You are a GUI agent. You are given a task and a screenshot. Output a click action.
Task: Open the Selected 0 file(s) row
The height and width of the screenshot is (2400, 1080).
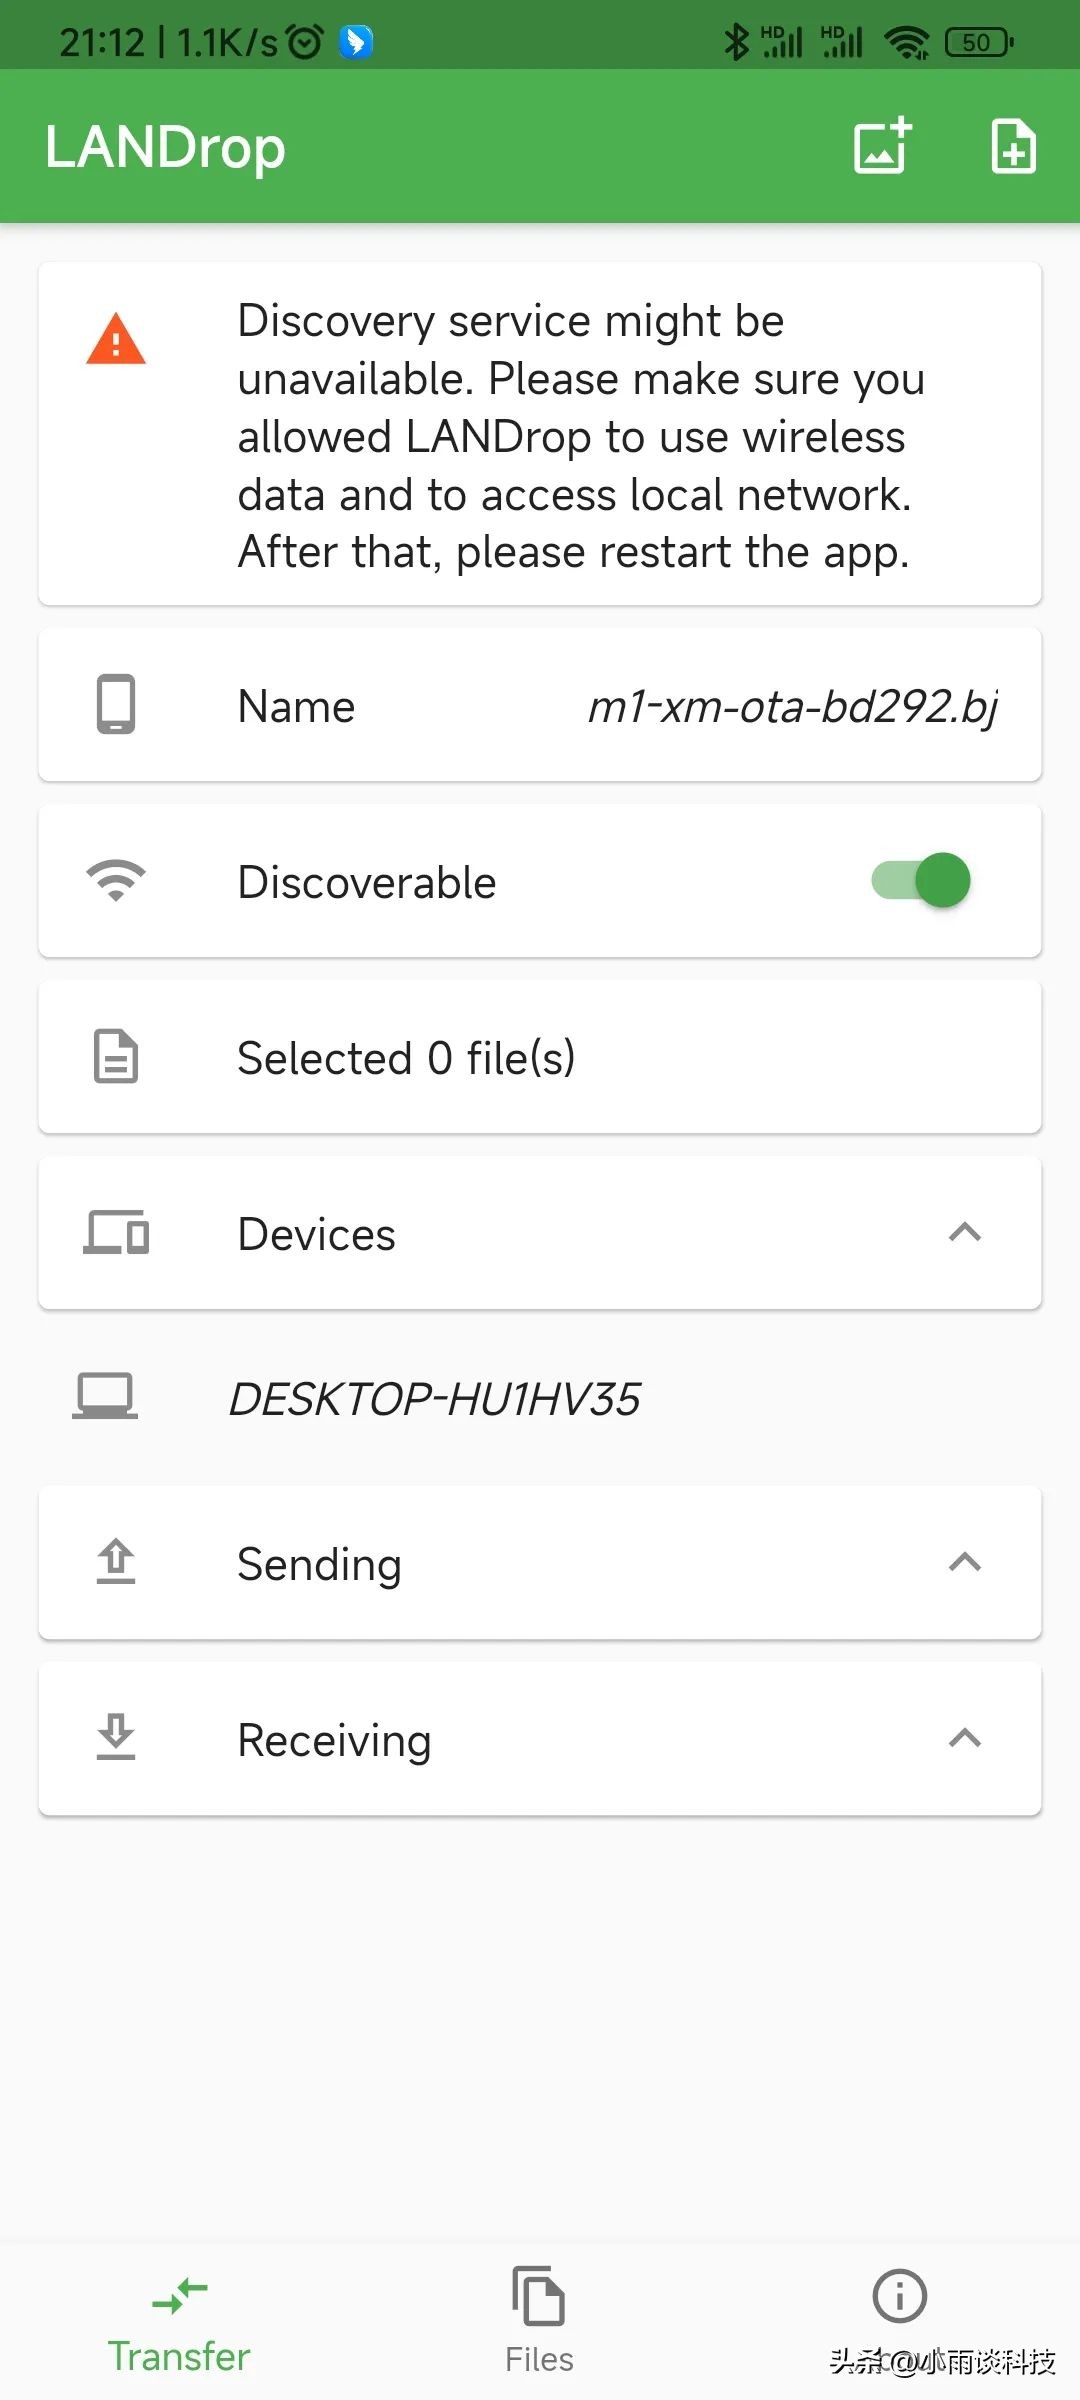[540, 1057]
